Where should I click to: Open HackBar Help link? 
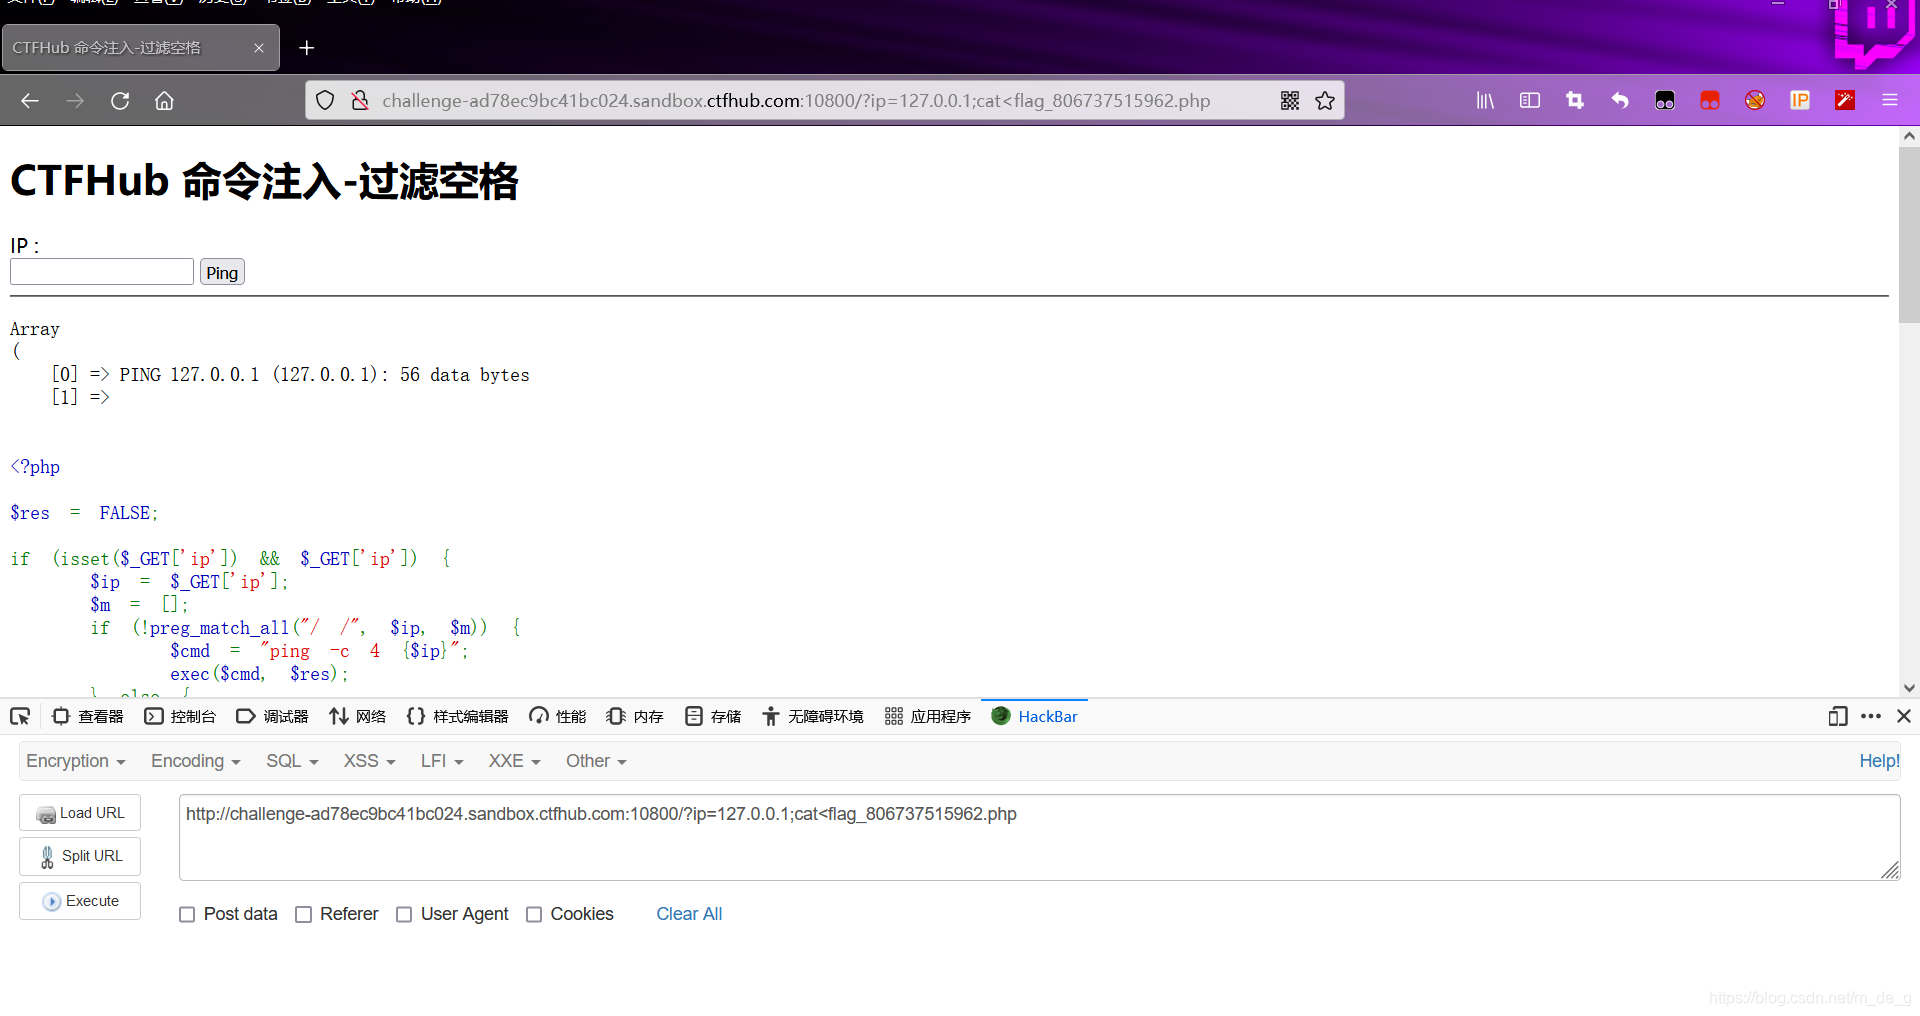[1879, 762]
